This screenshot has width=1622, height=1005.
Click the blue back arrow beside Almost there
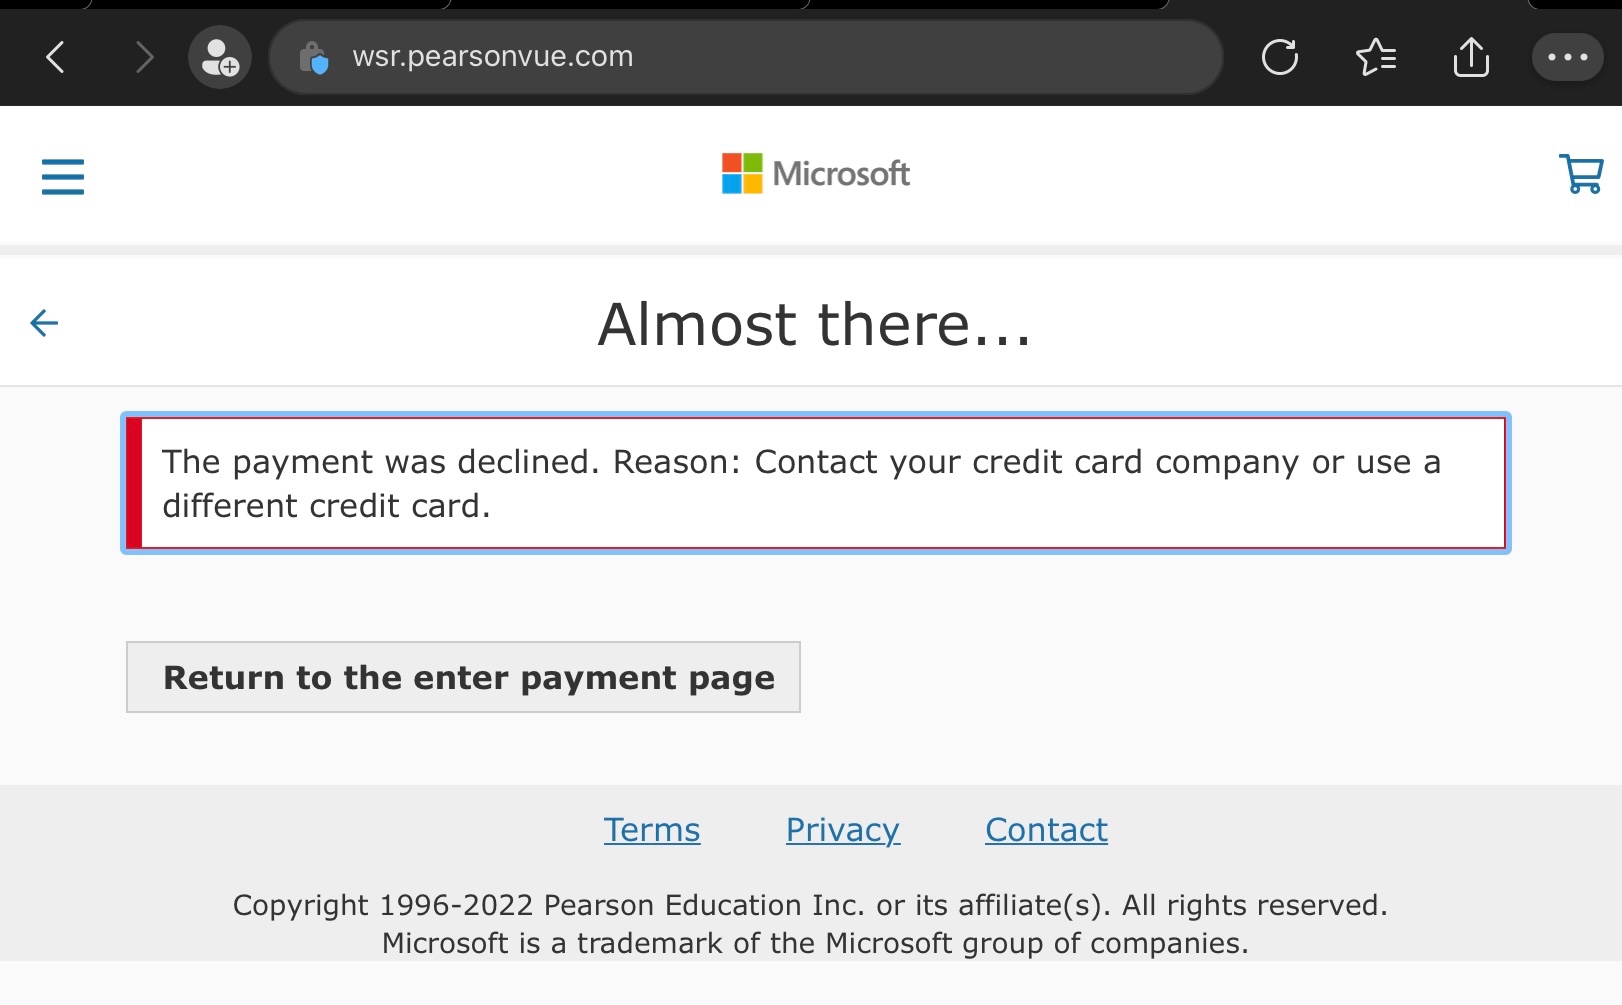pyautogui.click(x=44, y=323)
